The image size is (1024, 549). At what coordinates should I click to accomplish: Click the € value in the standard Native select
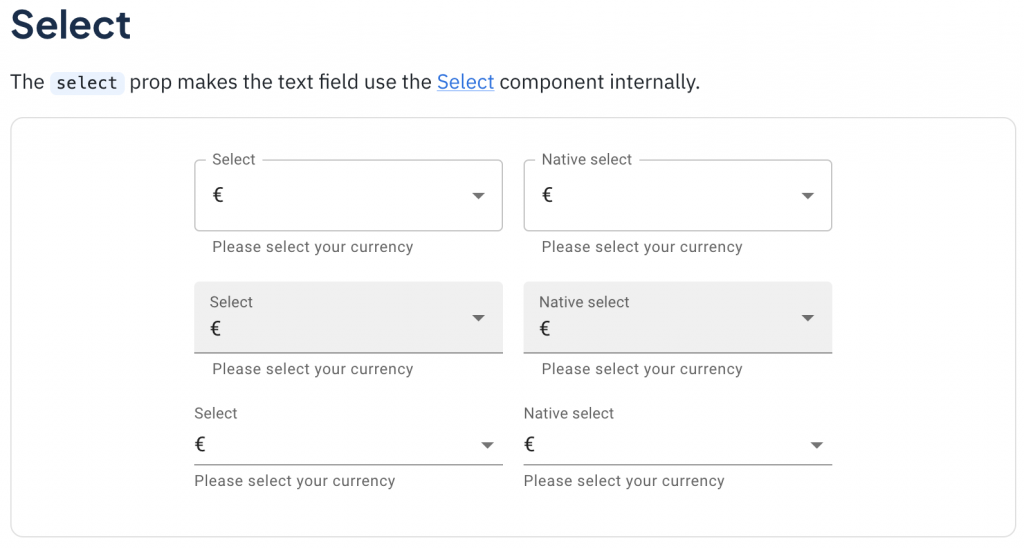(529, 444)
